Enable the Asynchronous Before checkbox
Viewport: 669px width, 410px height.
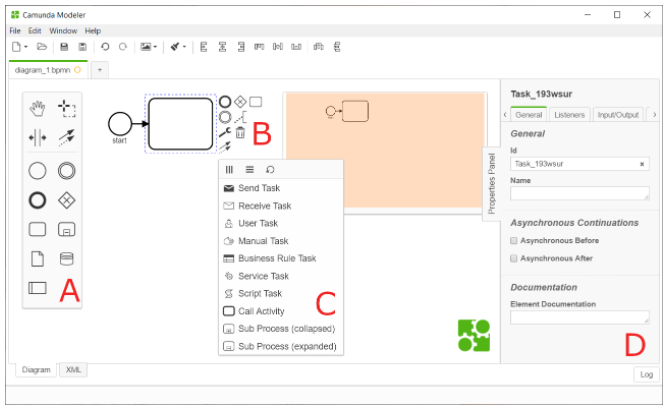pyautogui.click(x=514, y=241)
